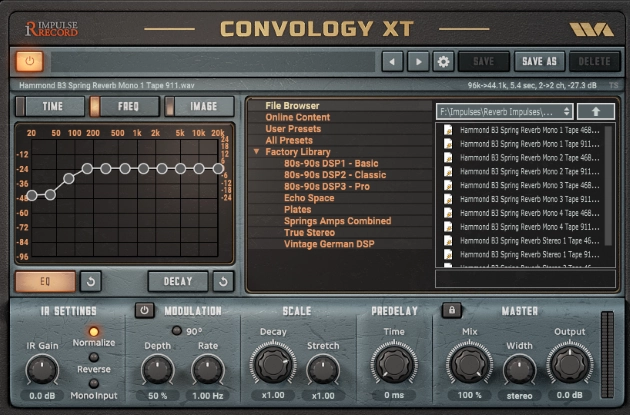Image resolution: width=630 pixels, height=415 pixels.
Task: Click the file list scrollbar
Action: coord(608,185)
